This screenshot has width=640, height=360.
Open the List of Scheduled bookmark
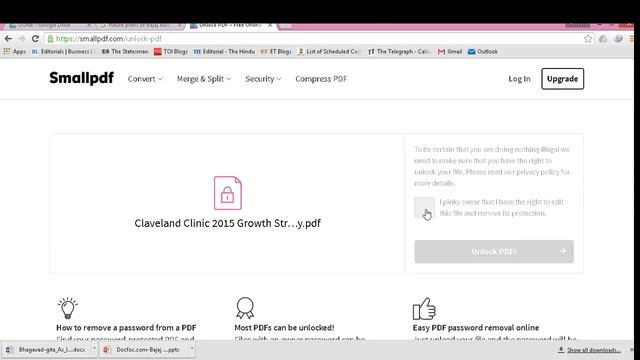(x=329, y=51)
